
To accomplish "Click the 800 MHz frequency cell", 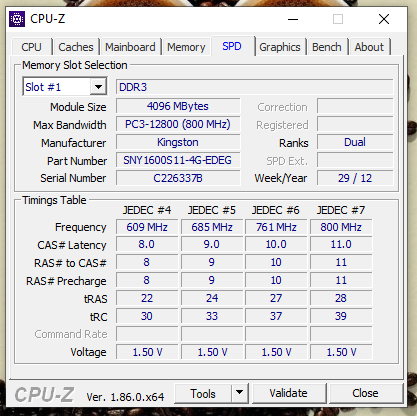I will click(x=341, y=227).
